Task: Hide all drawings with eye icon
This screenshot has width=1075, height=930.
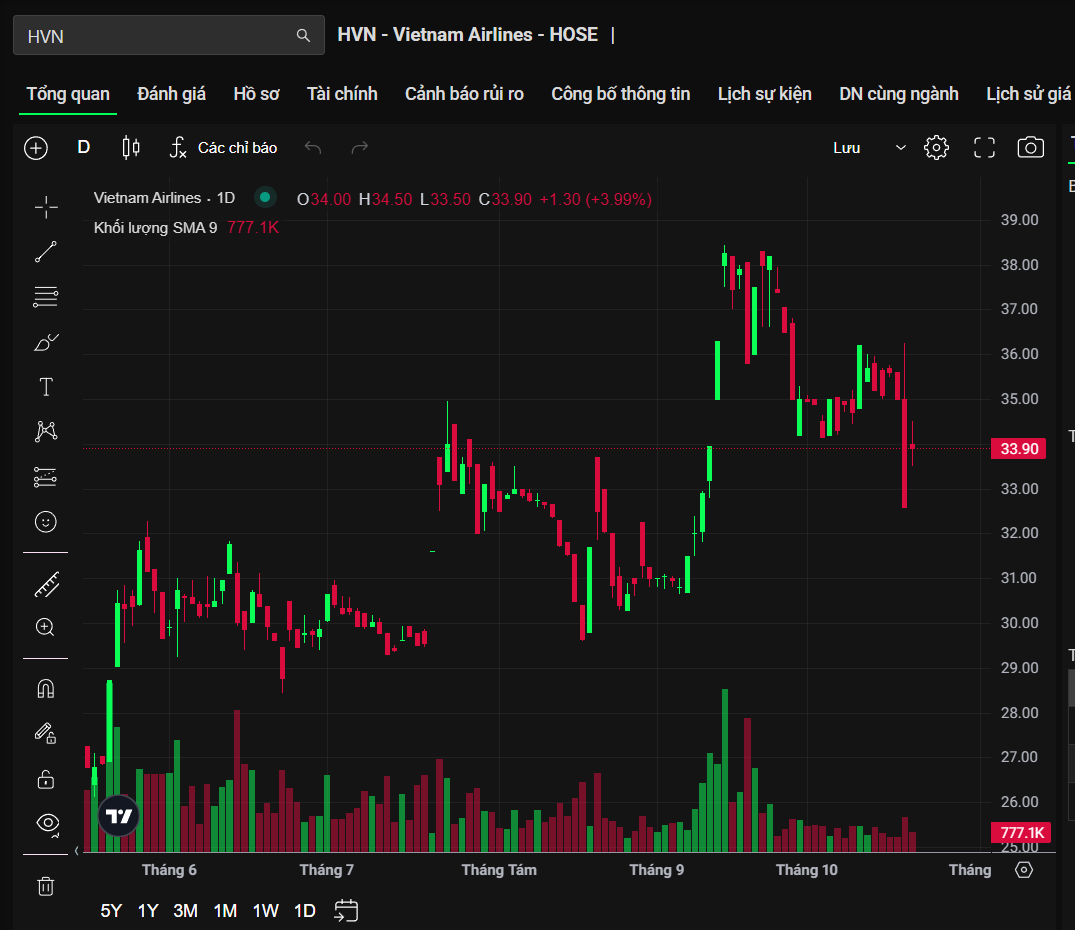Action: pyautogui.click(x=46, y=823)
